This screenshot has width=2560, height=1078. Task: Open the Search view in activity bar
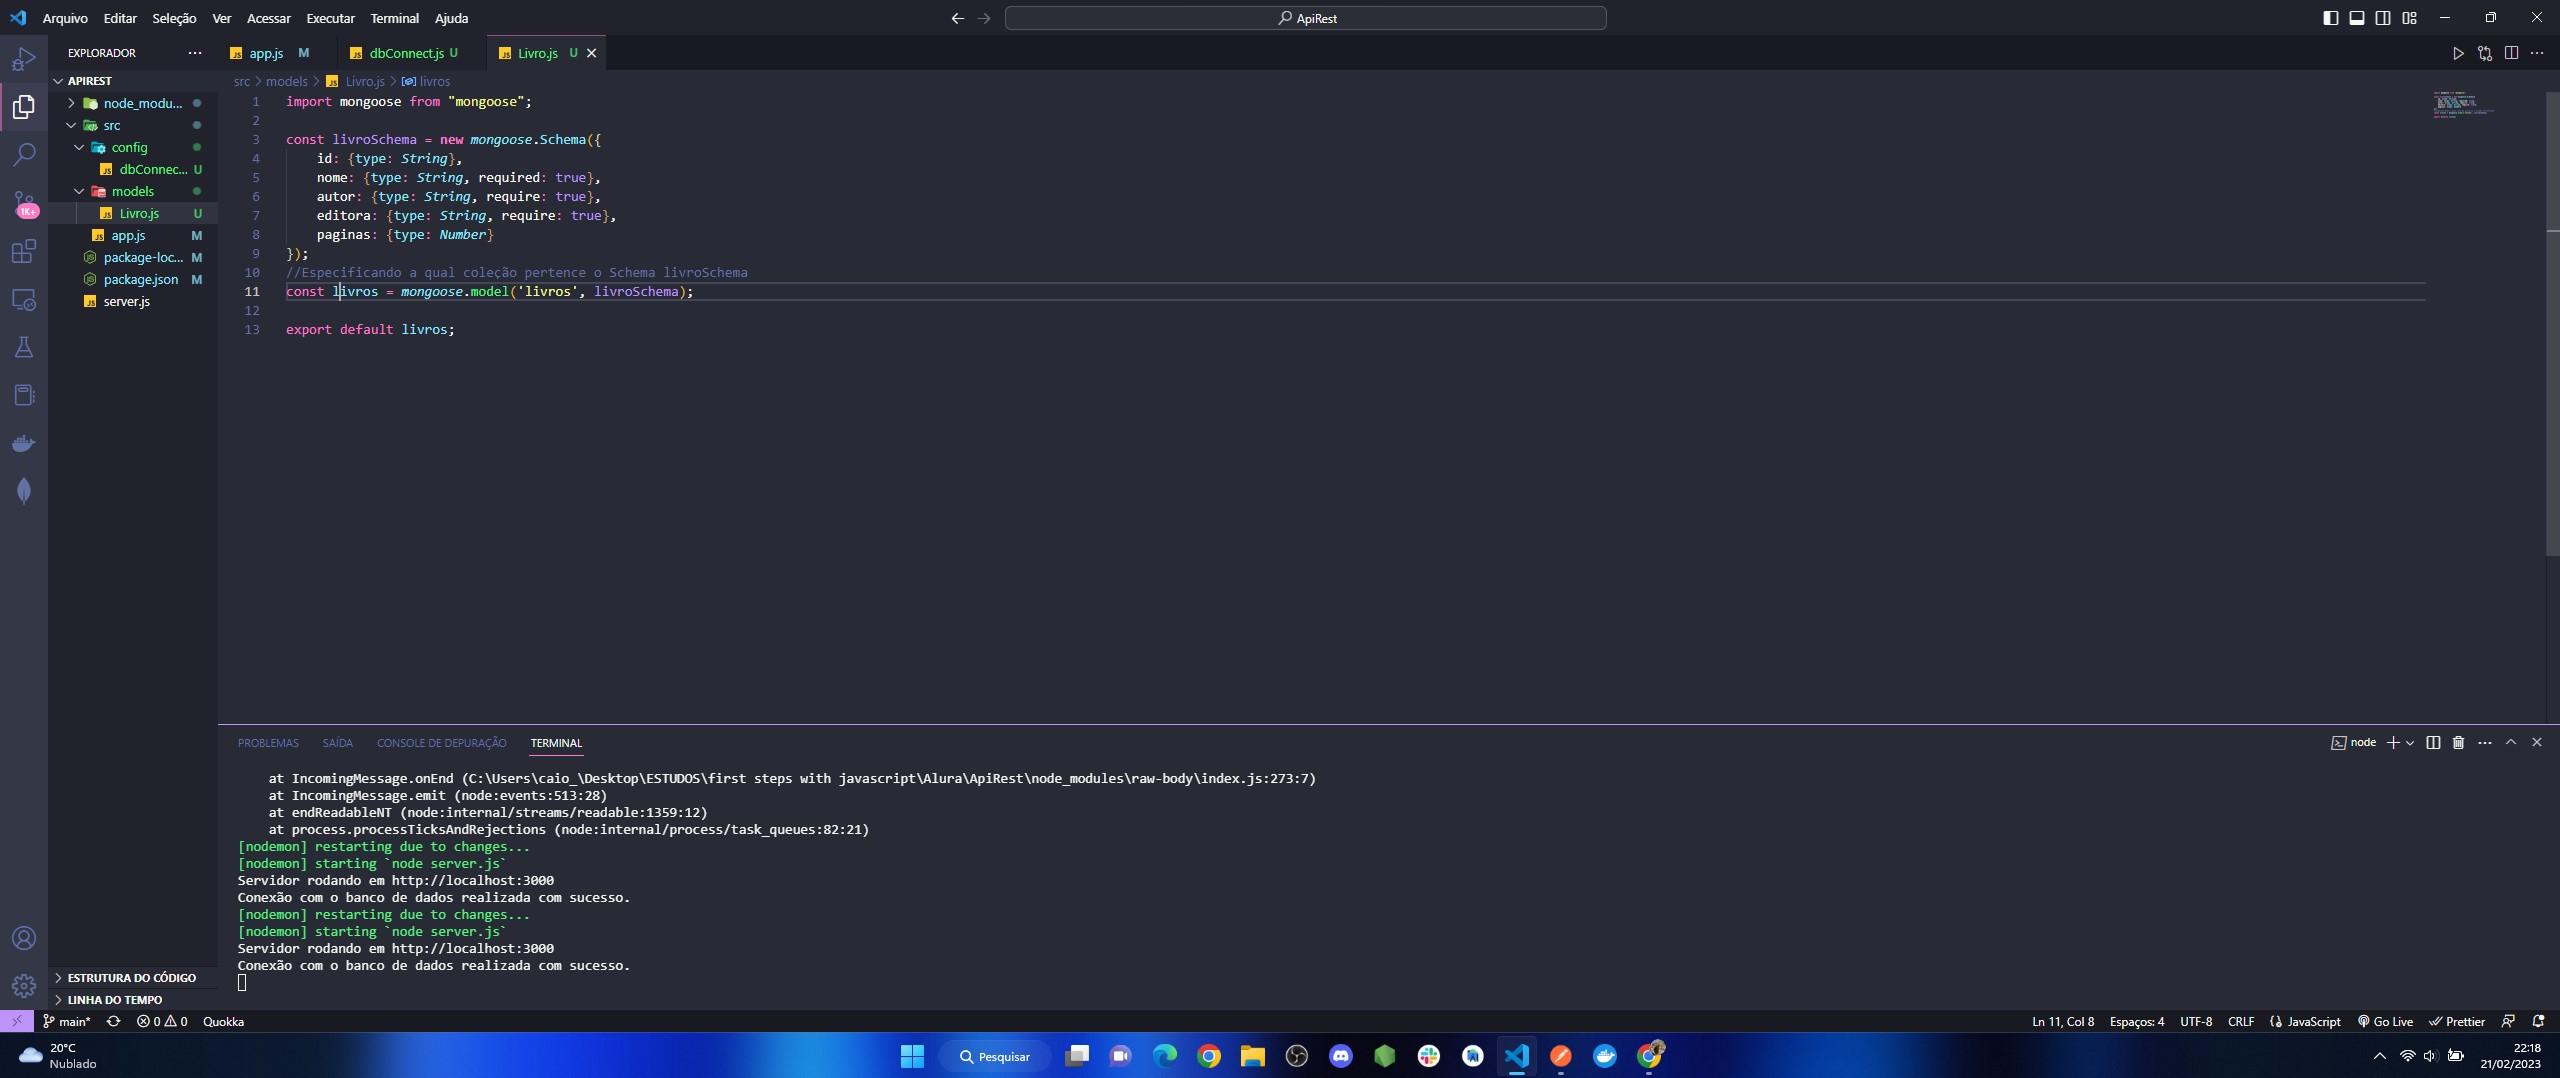(x=24, y=154)
